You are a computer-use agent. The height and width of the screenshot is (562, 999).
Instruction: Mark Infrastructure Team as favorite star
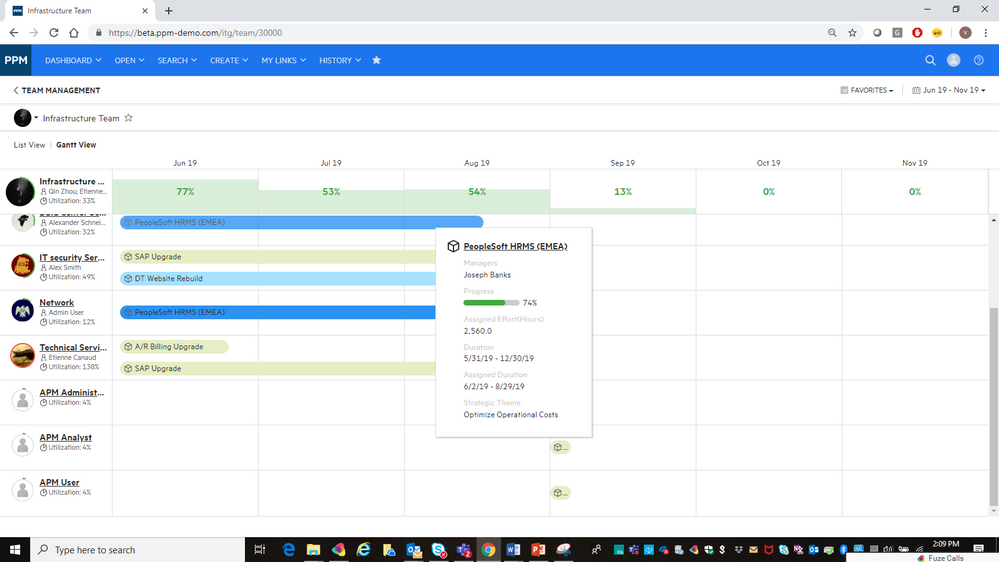click(x=128, y=118)
